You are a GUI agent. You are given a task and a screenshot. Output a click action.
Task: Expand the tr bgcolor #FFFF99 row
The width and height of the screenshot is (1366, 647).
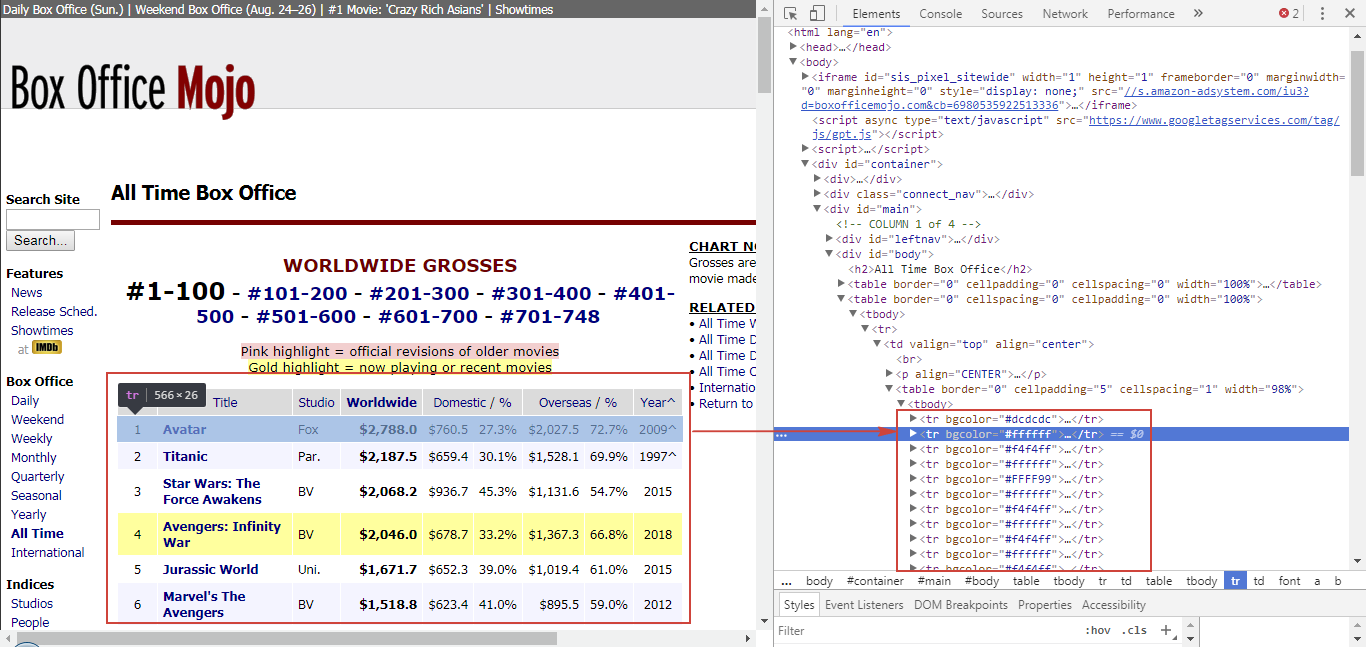point(913,479)
